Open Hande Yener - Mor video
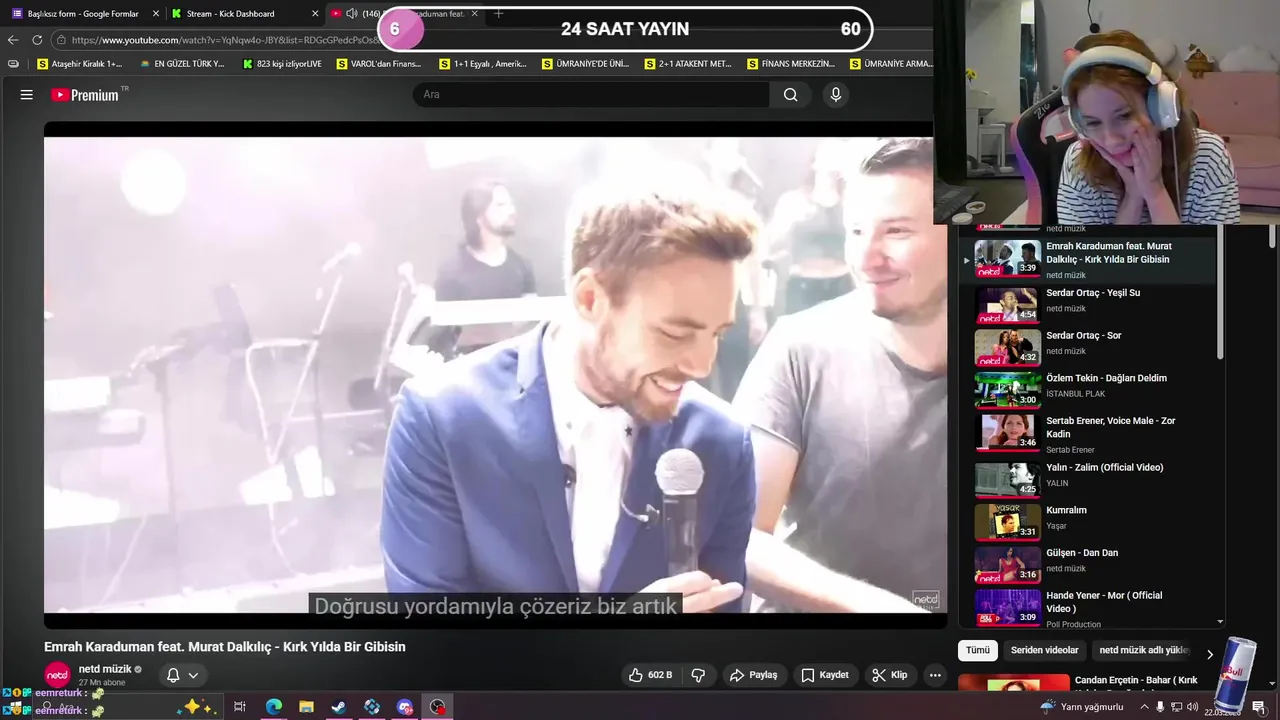 point(1087,608)
